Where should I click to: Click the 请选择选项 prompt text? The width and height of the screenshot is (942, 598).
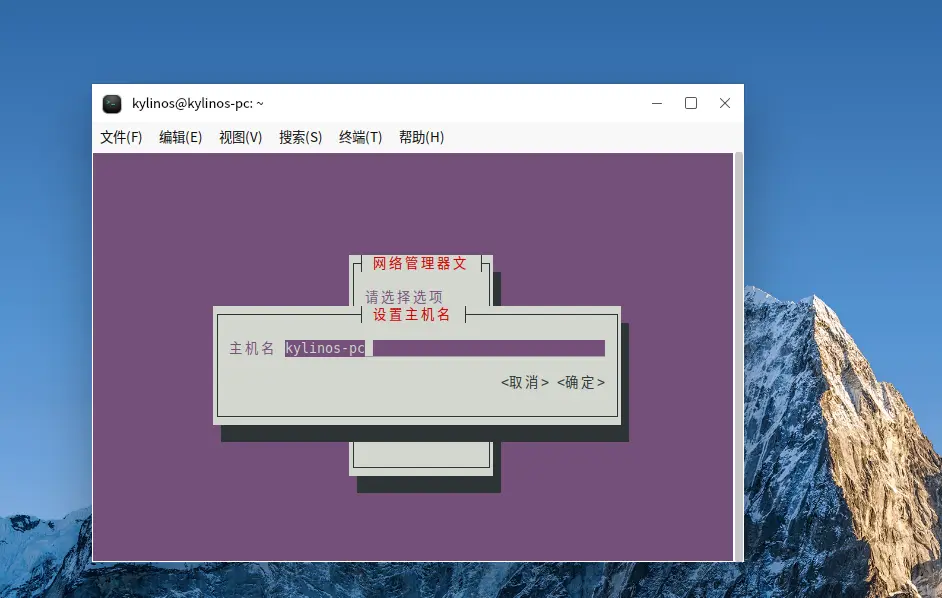click(404, 297)
